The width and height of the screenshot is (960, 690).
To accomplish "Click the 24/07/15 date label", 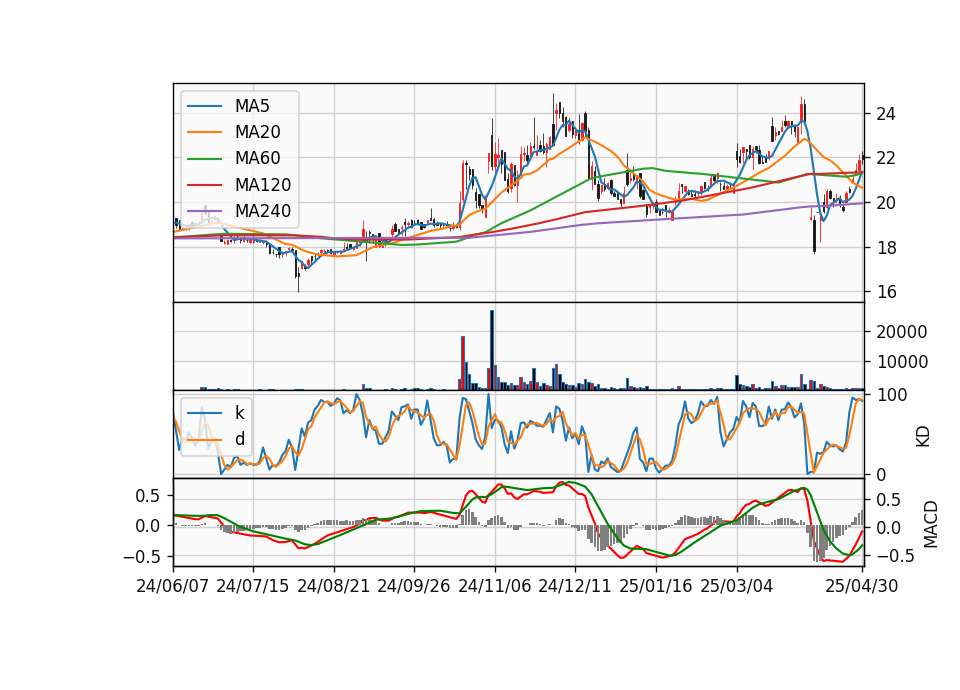I will 253,587.
